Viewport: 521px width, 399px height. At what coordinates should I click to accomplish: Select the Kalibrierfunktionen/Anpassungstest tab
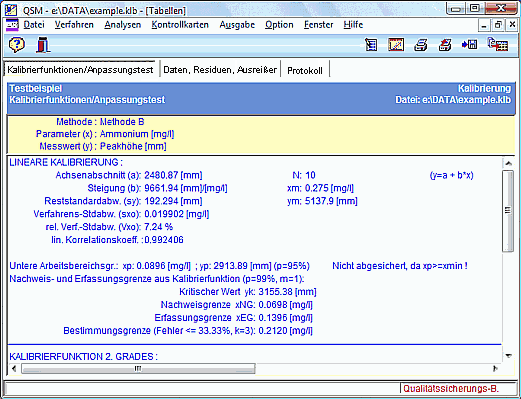[x=80, y=70]
